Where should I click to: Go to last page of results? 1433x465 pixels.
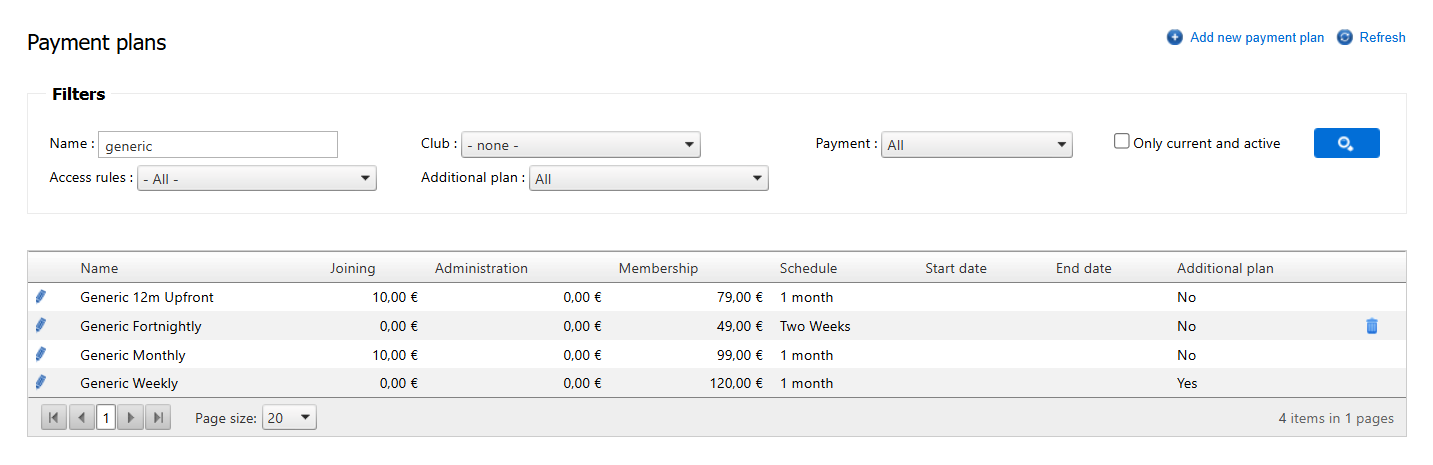158,418
